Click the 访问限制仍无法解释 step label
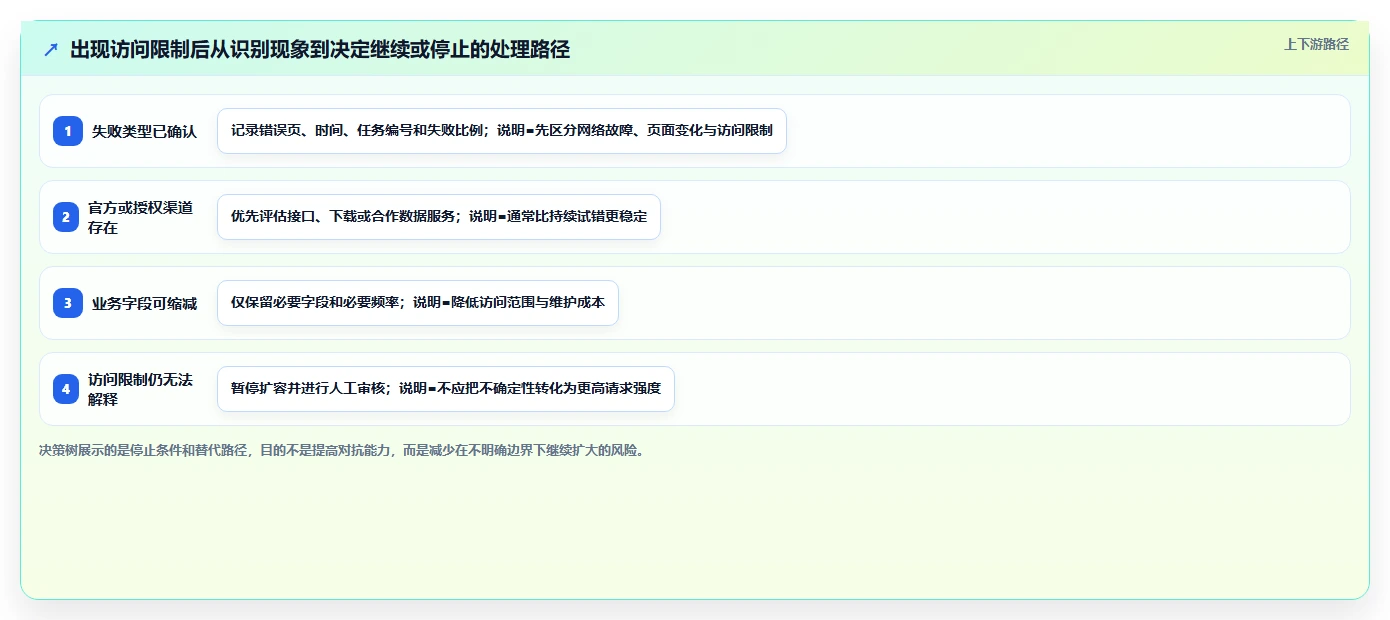Viewport: 1390px width, 620px height. point(140,389)
